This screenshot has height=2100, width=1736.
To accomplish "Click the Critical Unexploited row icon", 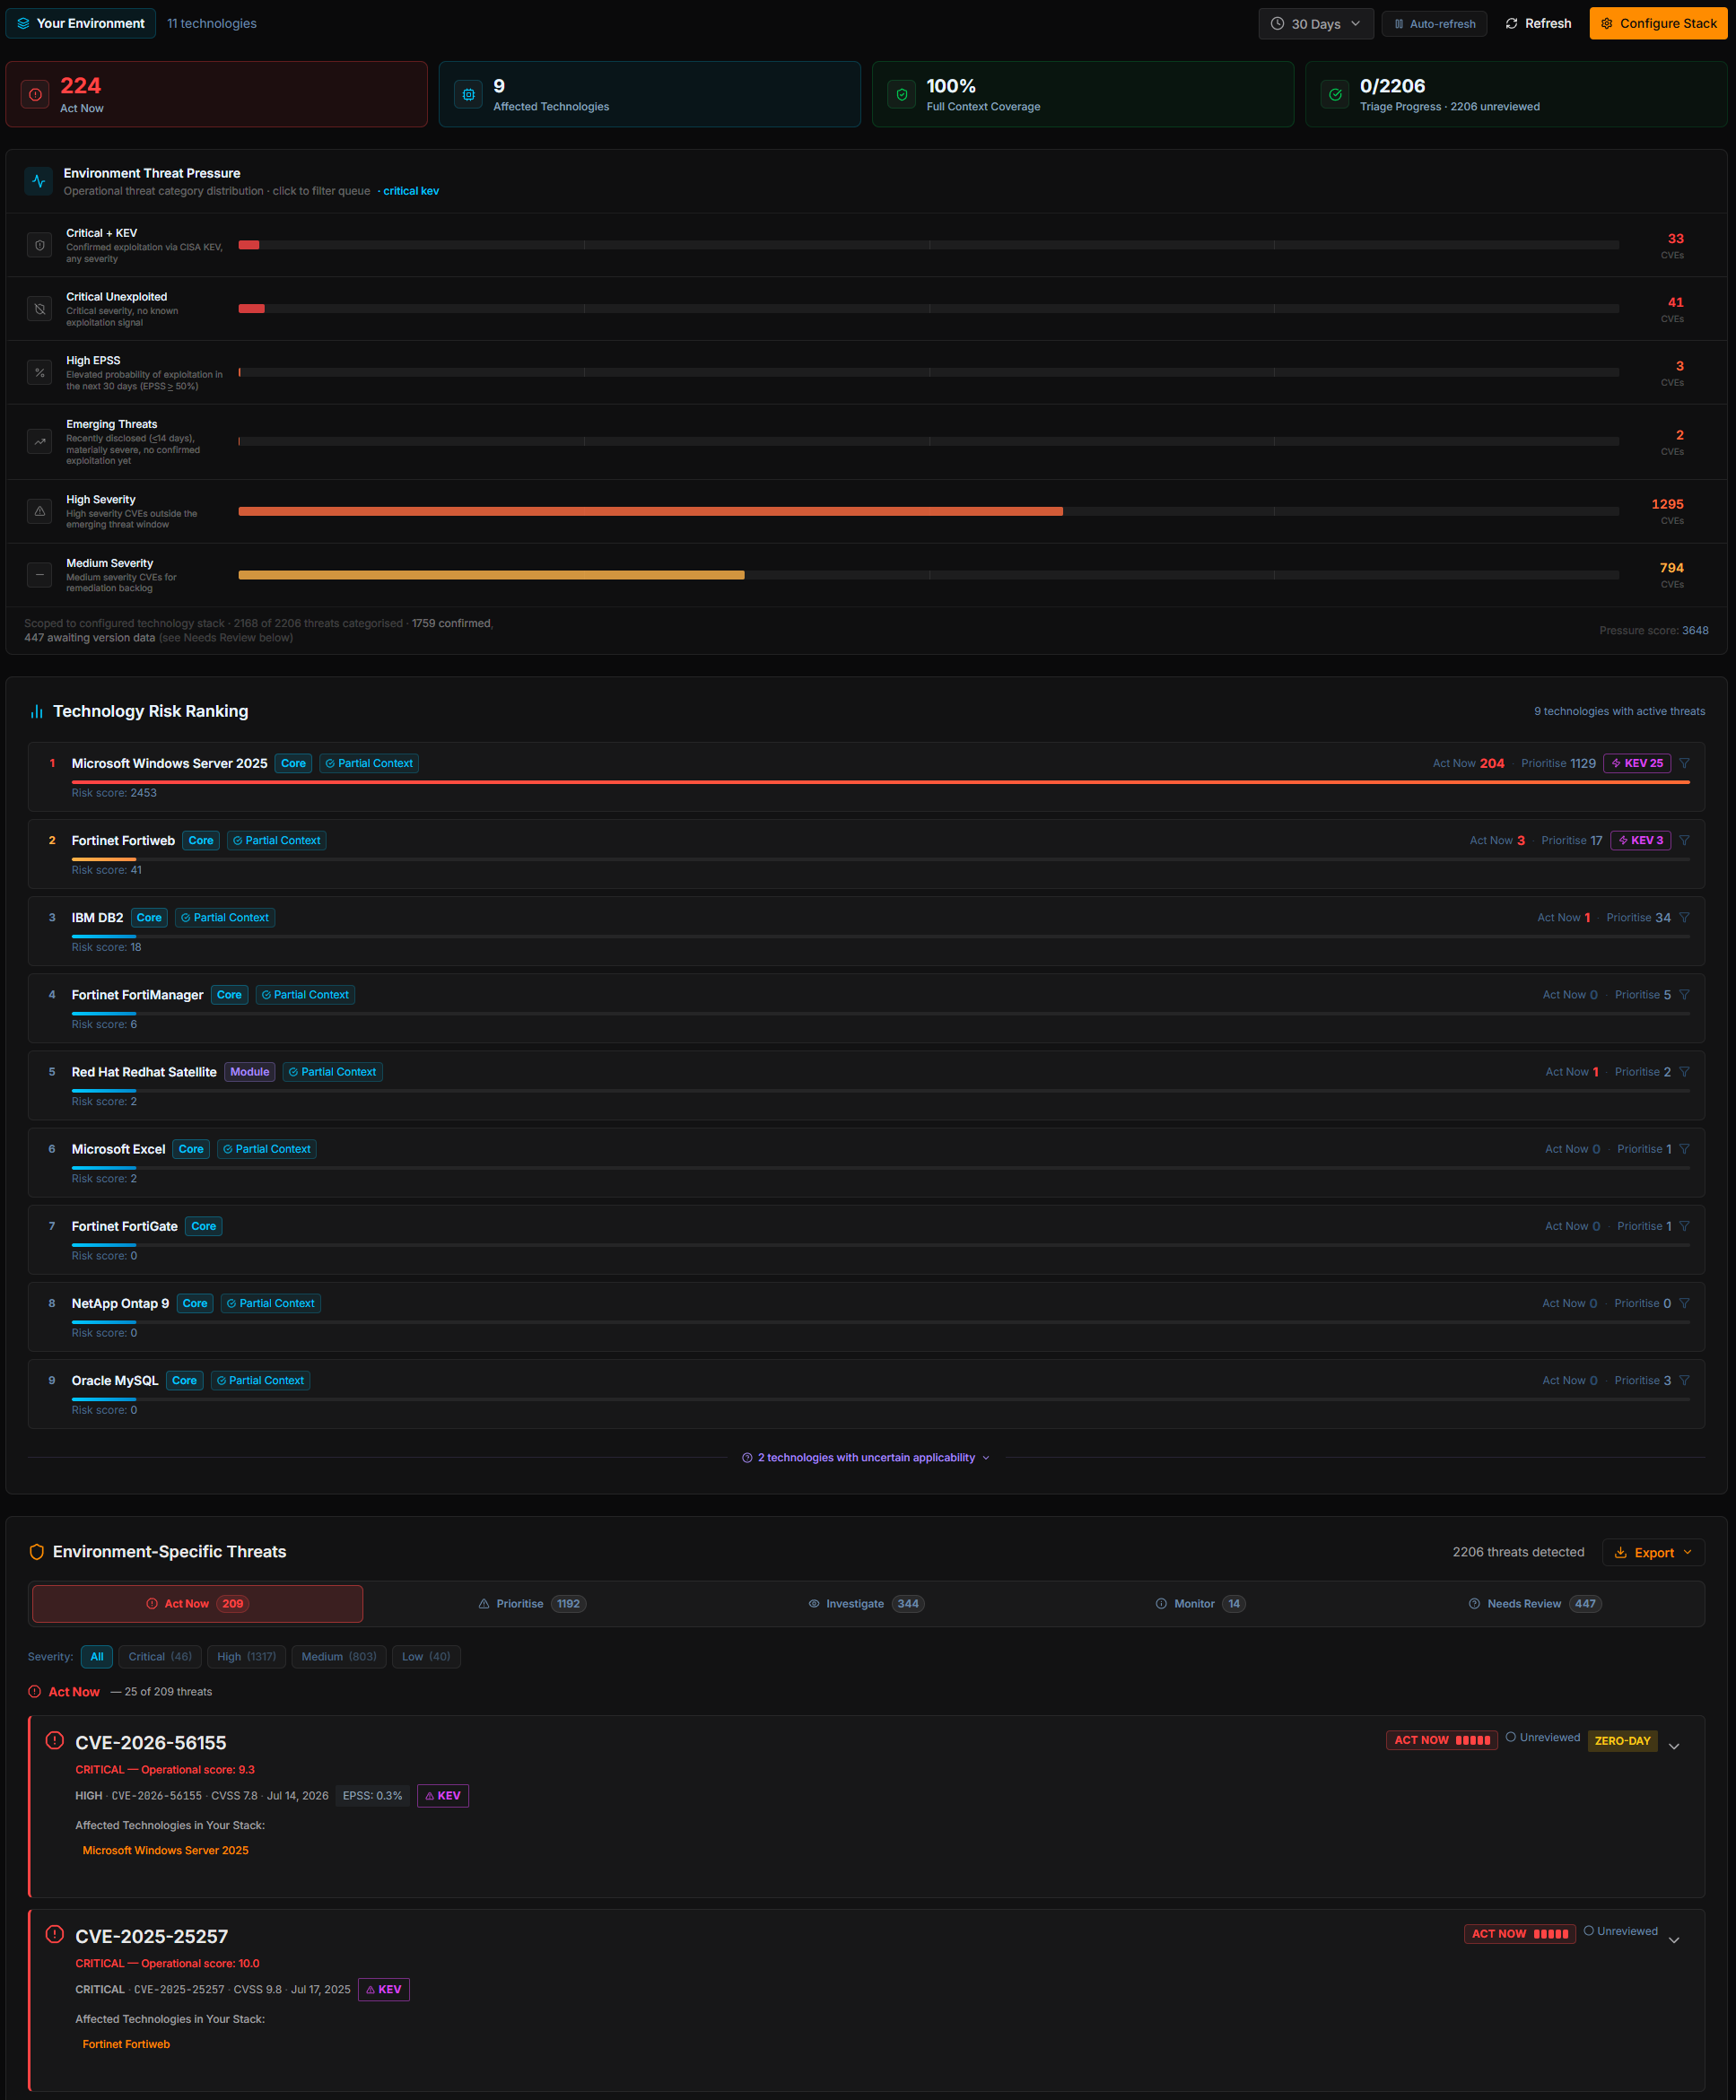I will (x=39, y=309).
